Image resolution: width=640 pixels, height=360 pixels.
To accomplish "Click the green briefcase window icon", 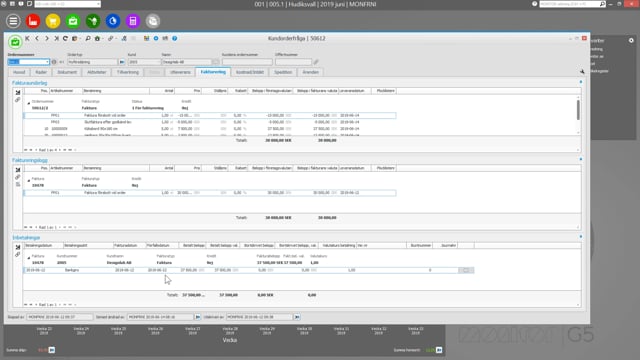I will click(x=15, y=42).
